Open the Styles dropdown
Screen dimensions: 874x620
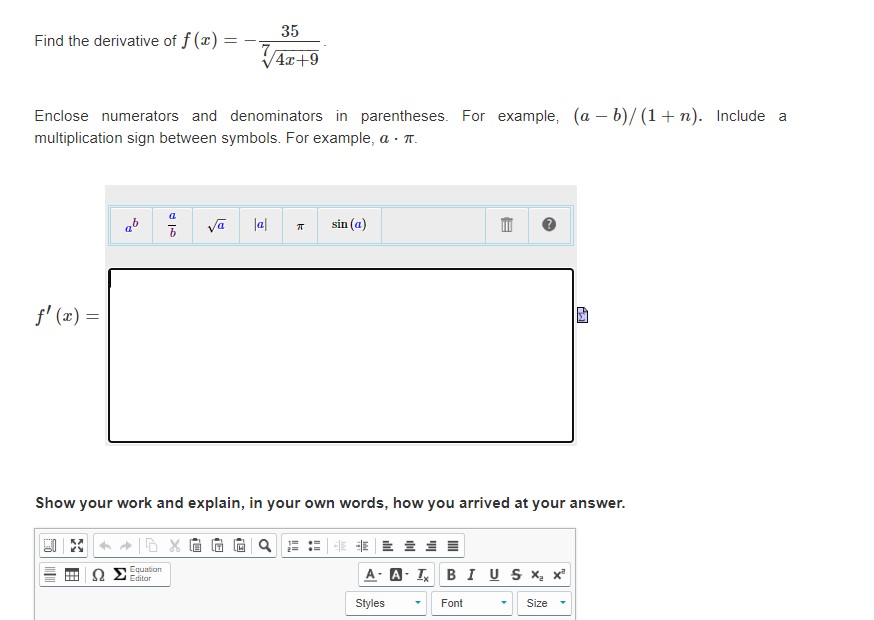386,602
